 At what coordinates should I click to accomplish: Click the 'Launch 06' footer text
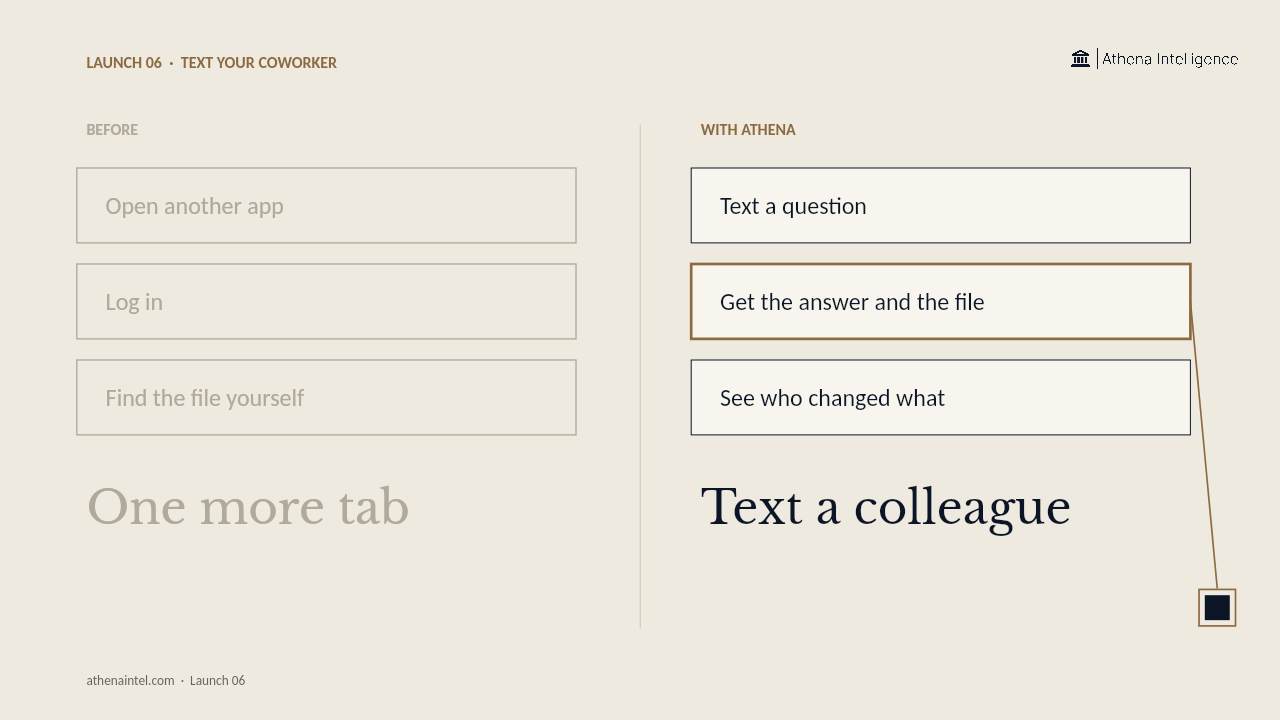click(x=217, y=680)
